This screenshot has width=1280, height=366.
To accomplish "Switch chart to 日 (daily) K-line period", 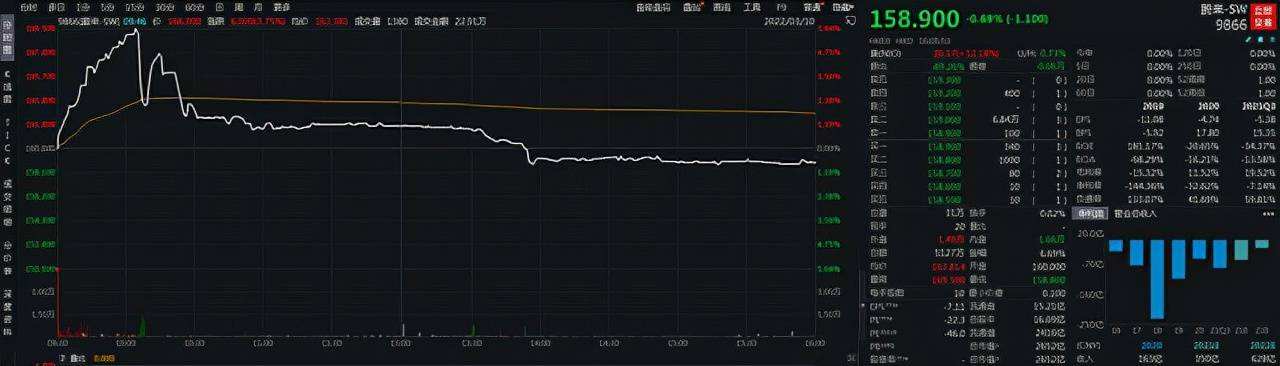I will (x=220, y=7).
